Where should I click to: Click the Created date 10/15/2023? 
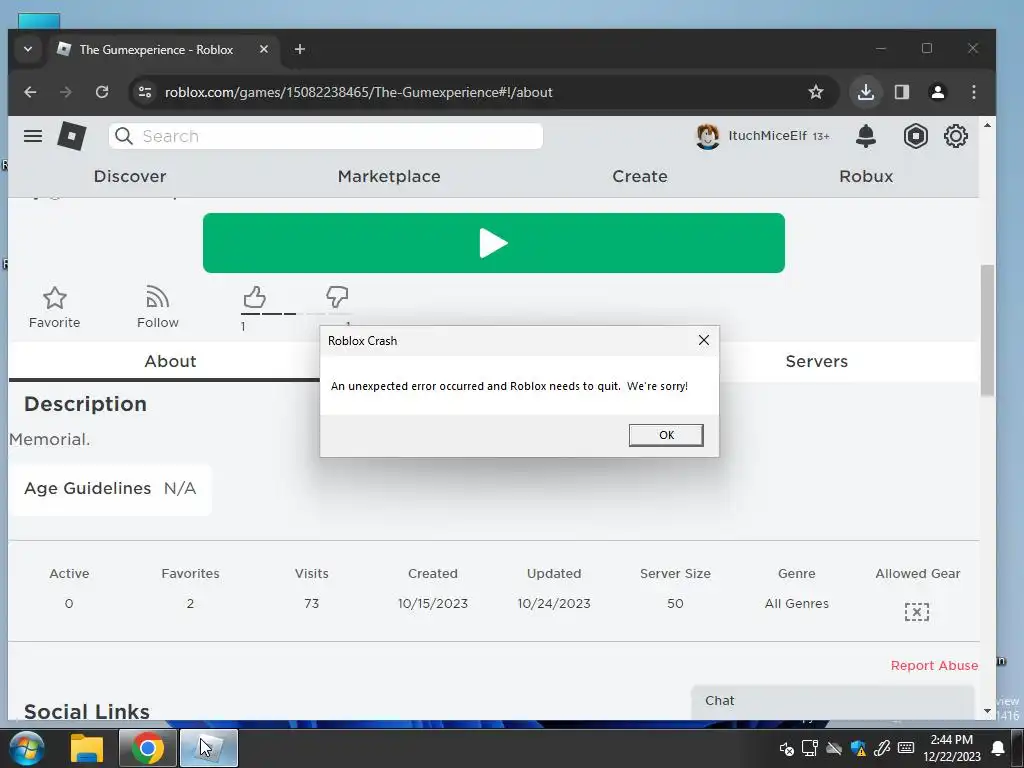(432, 603)
